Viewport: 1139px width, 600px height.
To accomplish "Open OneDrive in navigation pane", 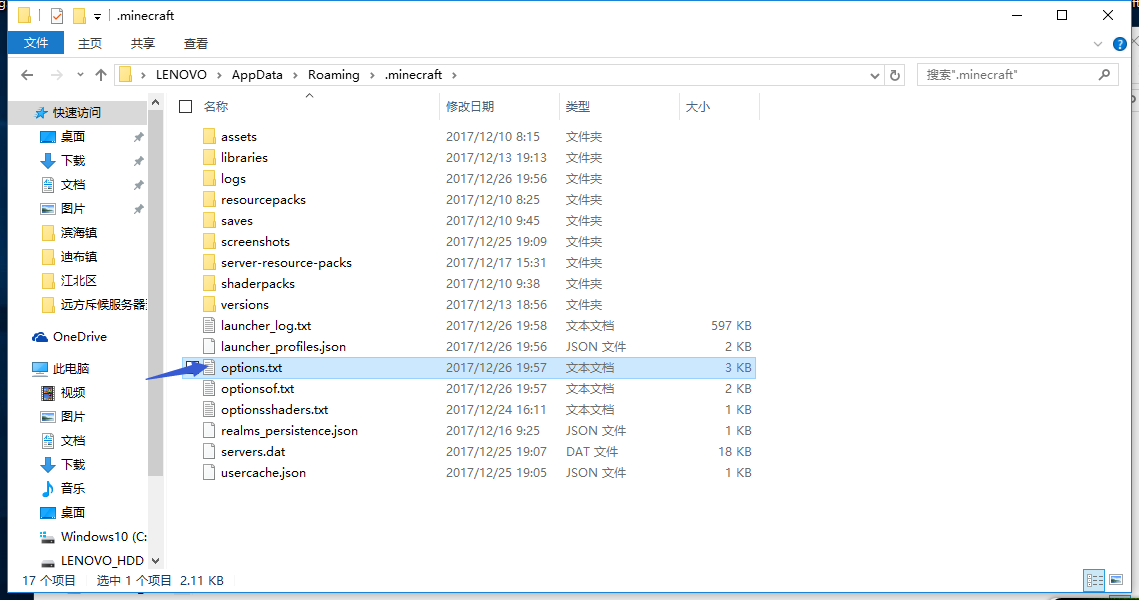I will click(x=79, y=337).
